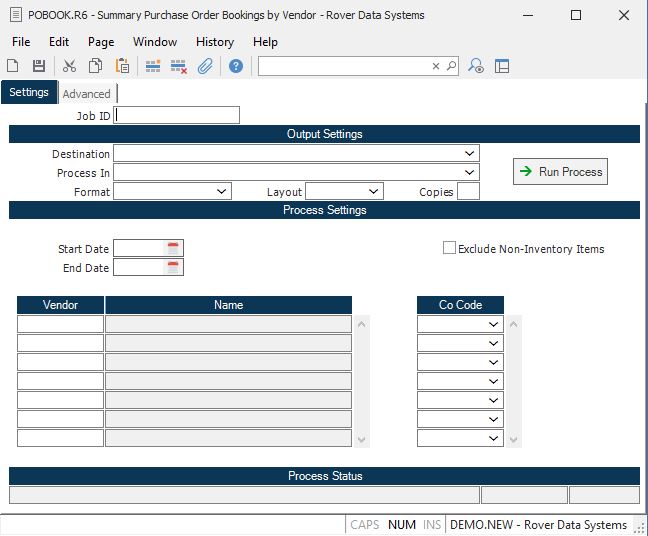Expand the Layout dropdown
The image size is (648, 536).
pos(374,191)
